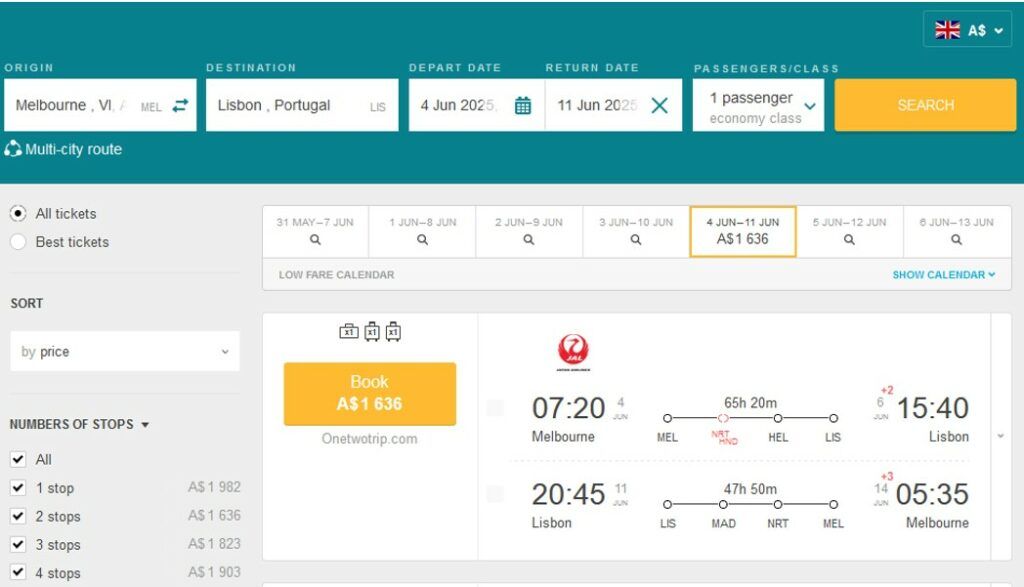Click the magnifier icon under 2 JUN–9 JUN

tap(528, 239)
